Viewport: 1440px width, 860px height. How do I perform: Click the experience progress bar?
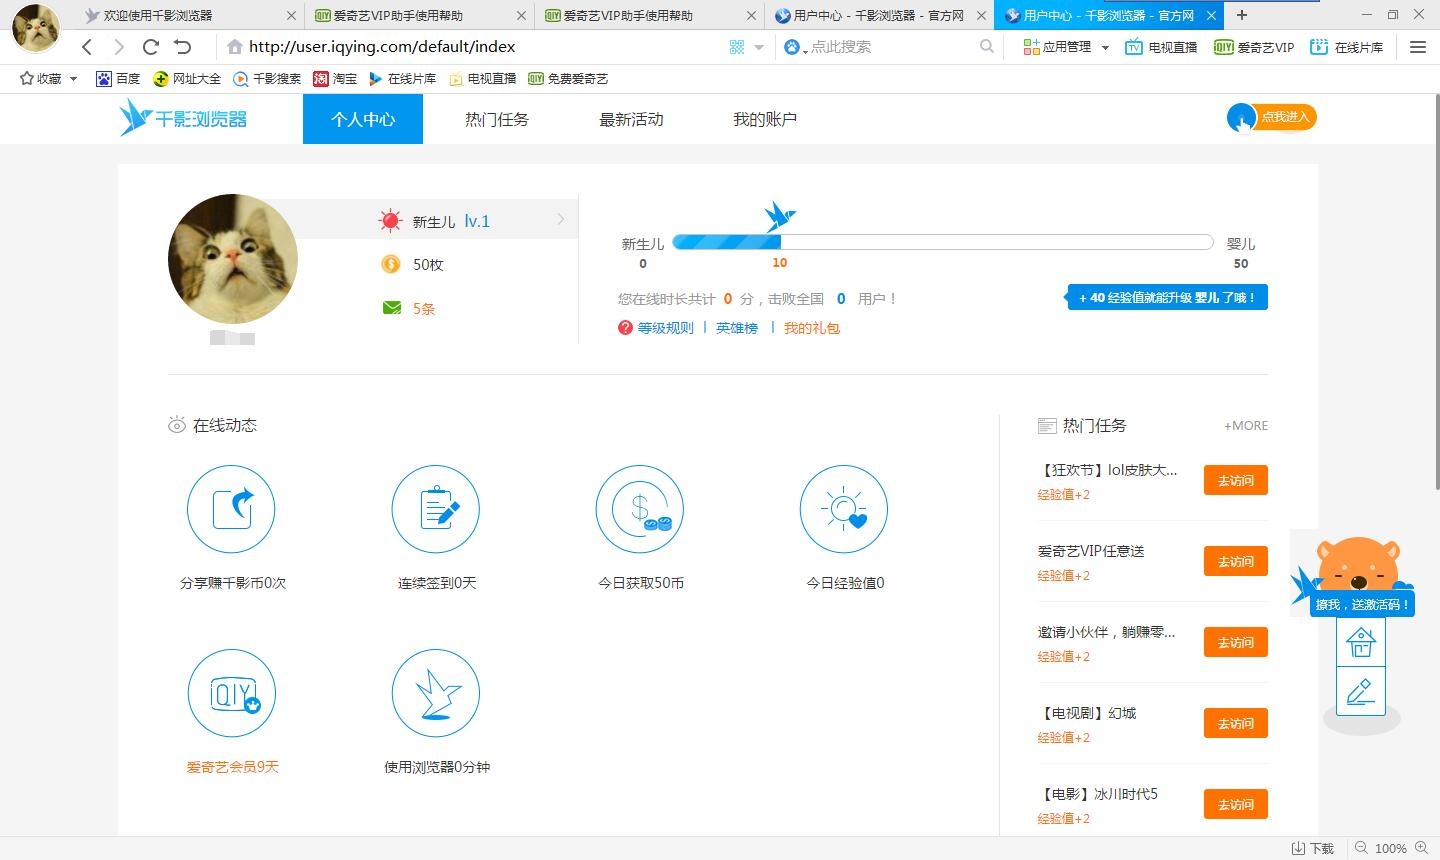click(x=942, y=242)
